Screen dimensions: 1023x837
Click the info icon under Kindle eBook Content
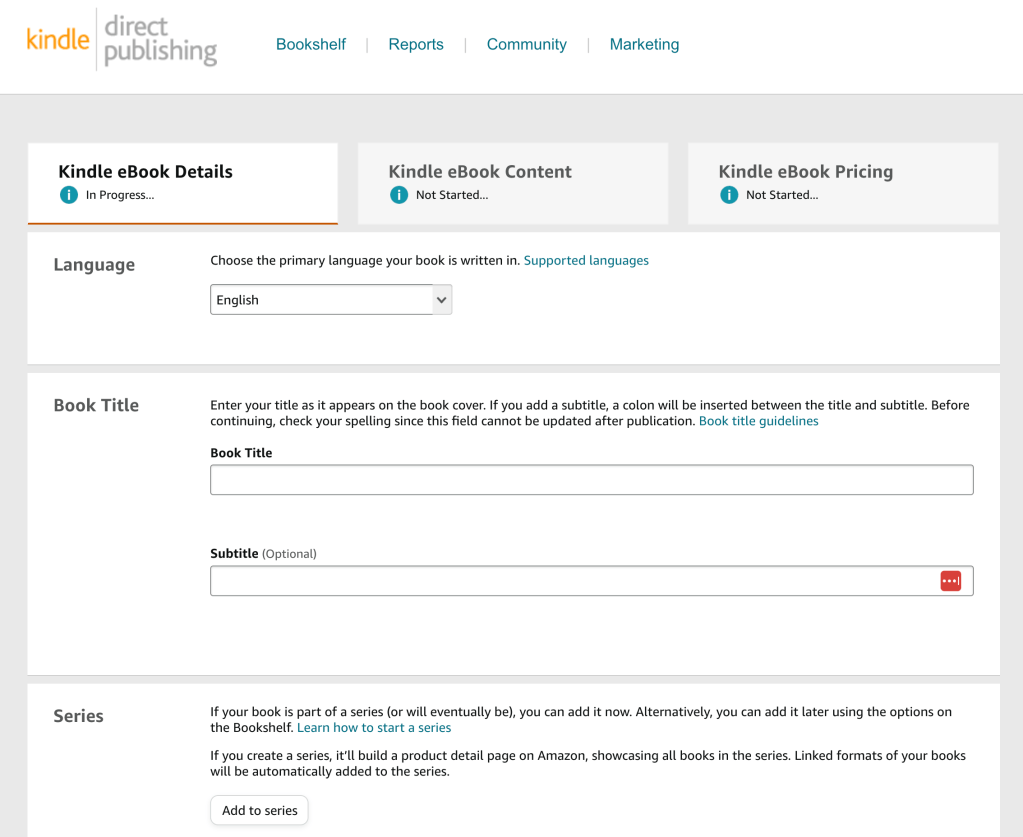[x=398, y=195]
